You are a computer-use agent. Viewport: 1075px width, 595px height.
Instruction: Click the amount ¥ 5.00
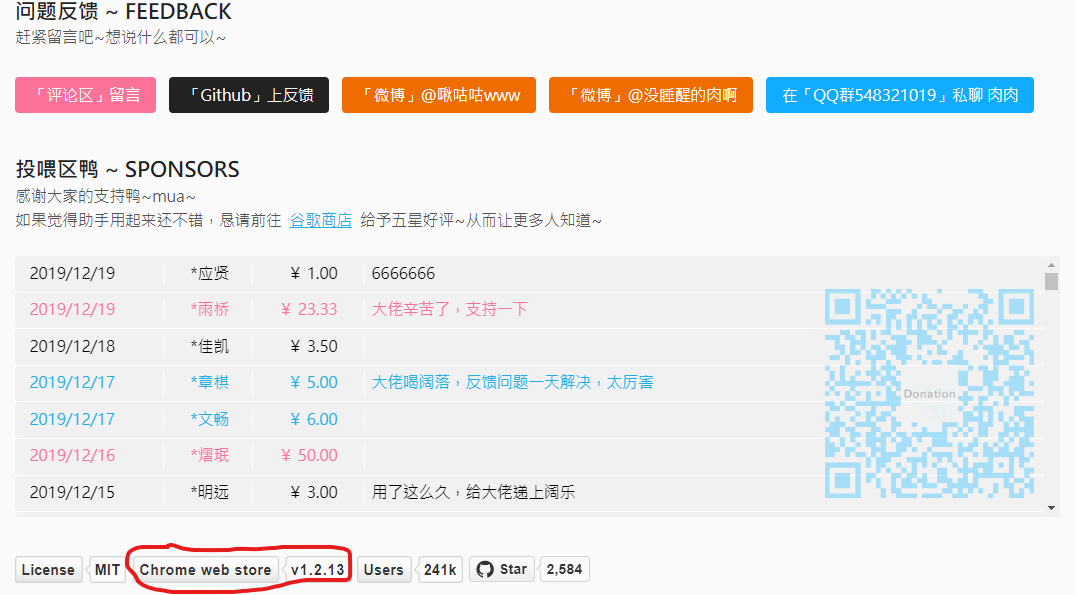tap(314, 382)
